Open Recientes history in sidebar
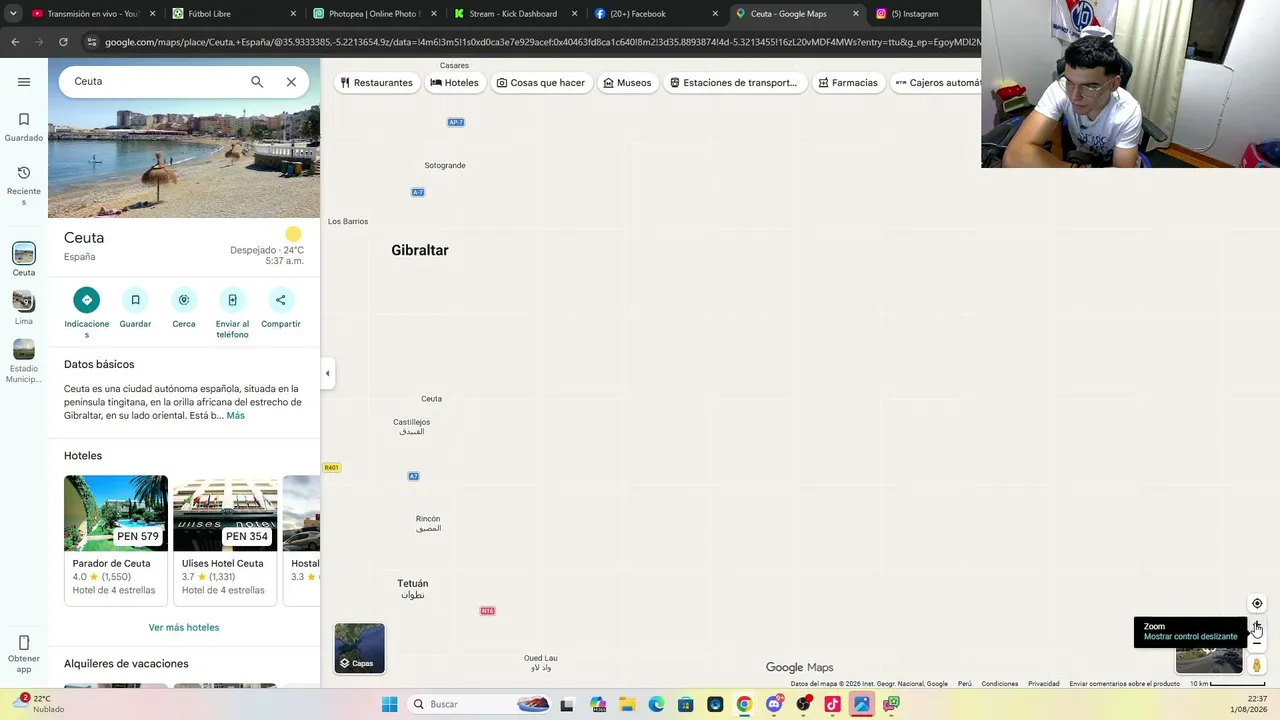The image size is (1280, 720). coord(24,186)
